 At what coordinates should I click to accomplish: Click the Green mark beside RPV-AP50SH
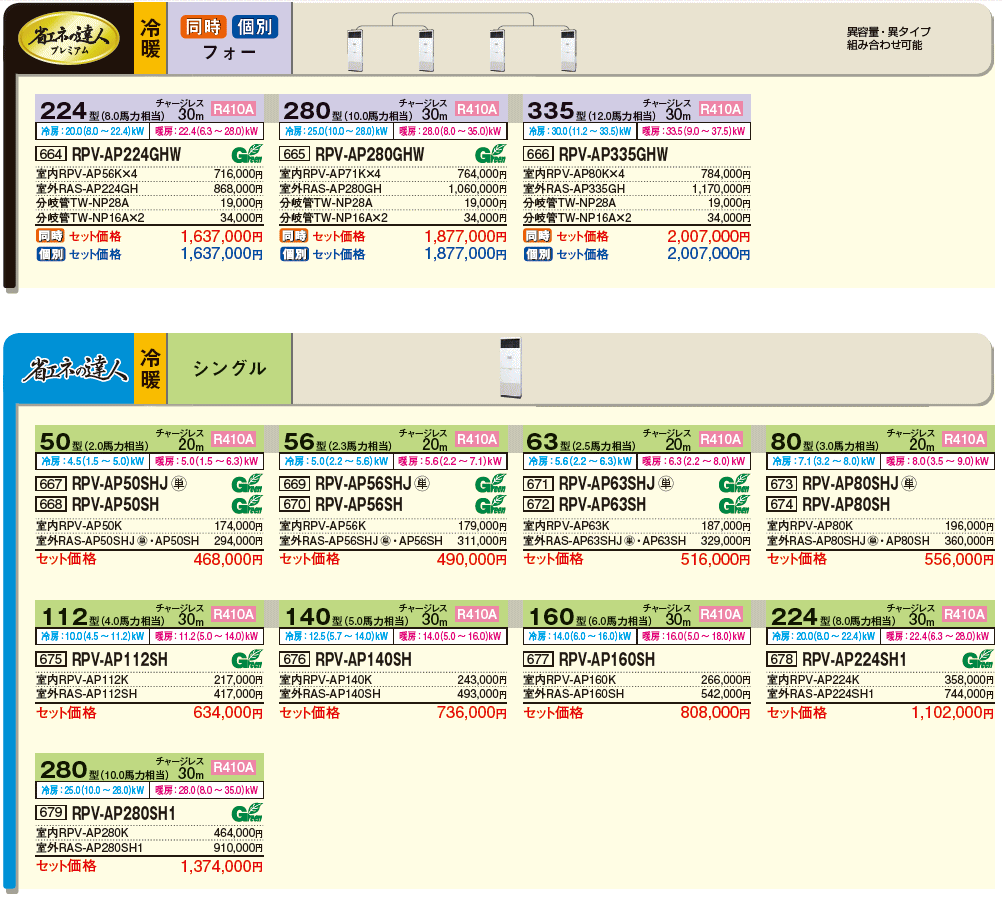click(x=247, y=505)
